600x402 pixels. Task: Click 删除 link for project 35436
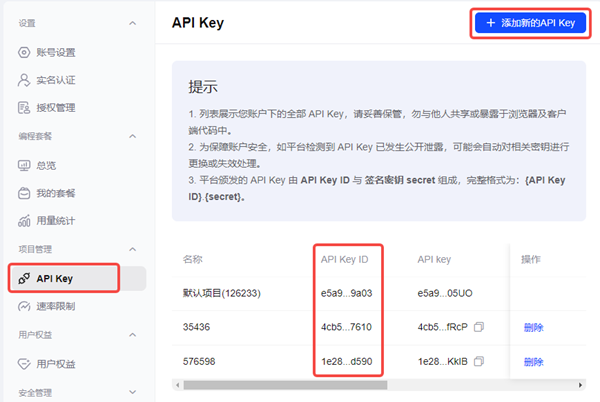533,327
